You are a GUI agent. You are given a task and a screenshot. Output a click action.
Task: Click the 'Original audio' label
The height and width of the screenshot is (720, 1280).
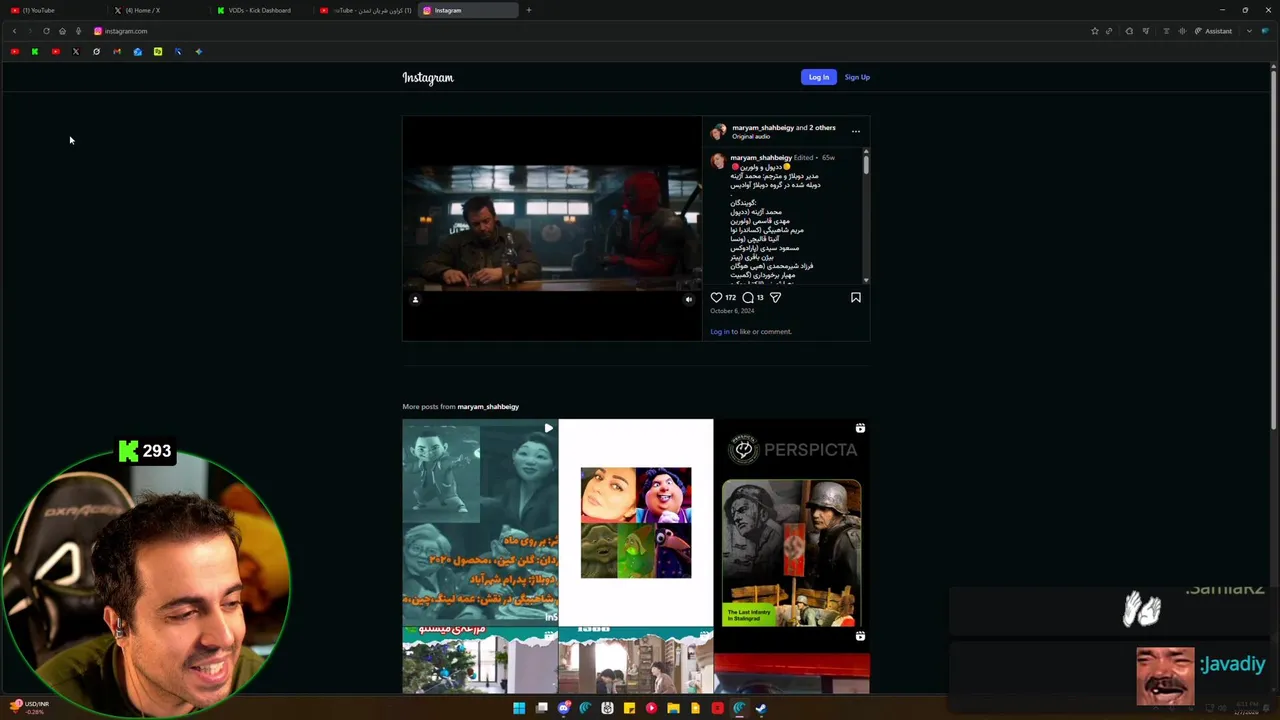click(x=751, y=136)
